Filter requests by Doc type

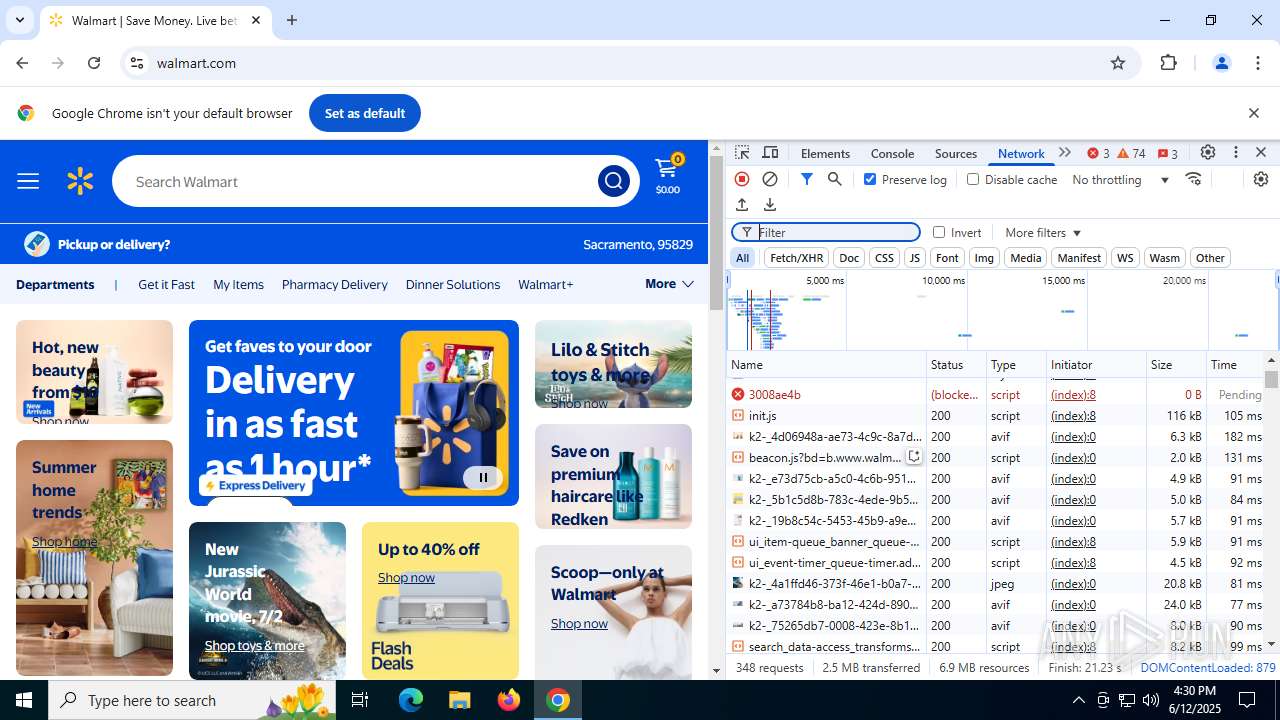tap(849, 258)
